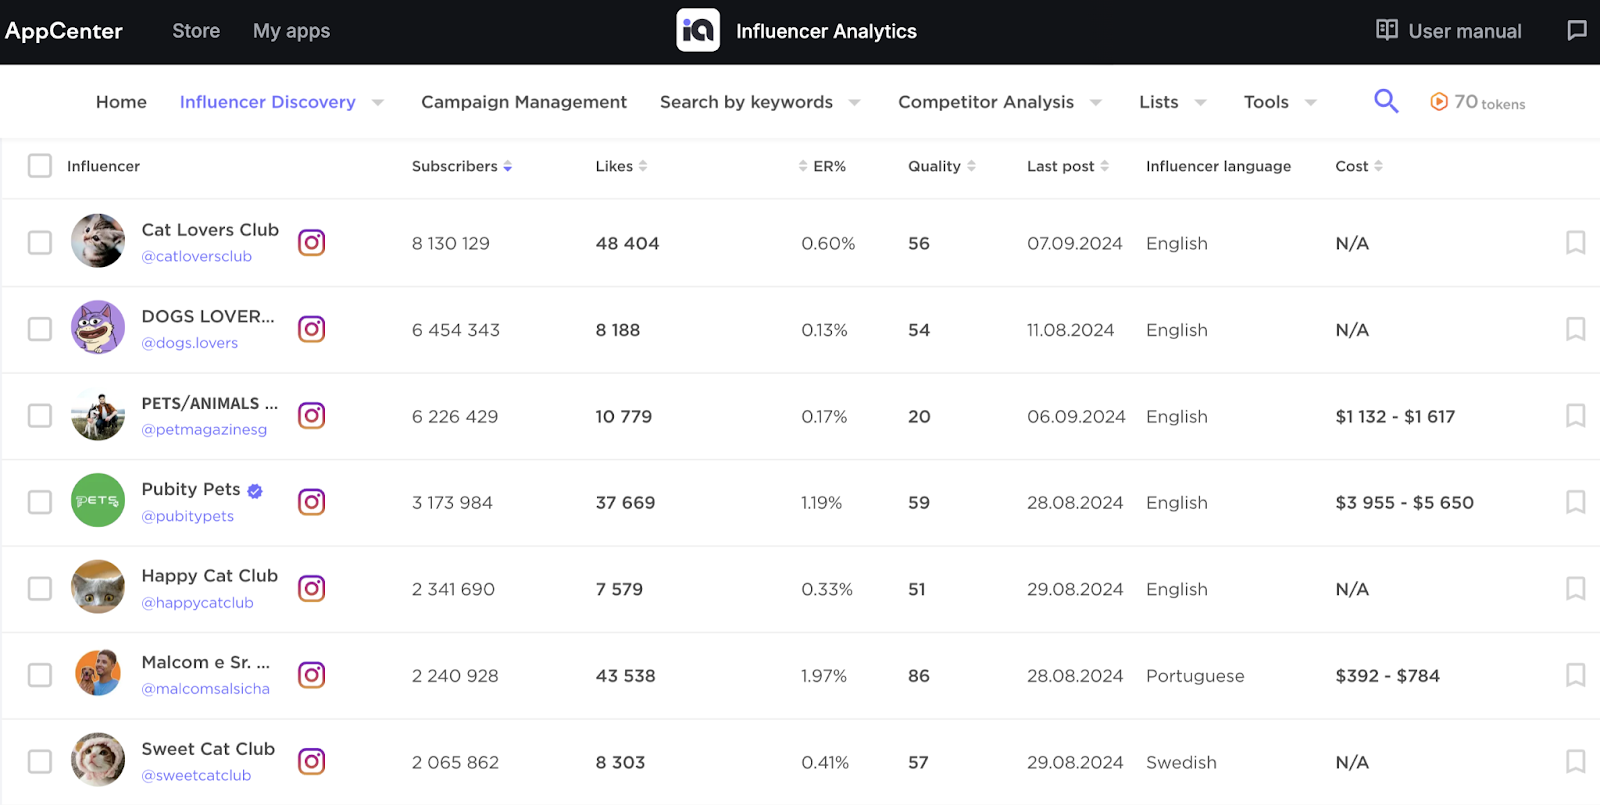Select the PETS/ANIMALS row checkbox
The height and width of the screenshot is (805, 1600).
point(40,415)
